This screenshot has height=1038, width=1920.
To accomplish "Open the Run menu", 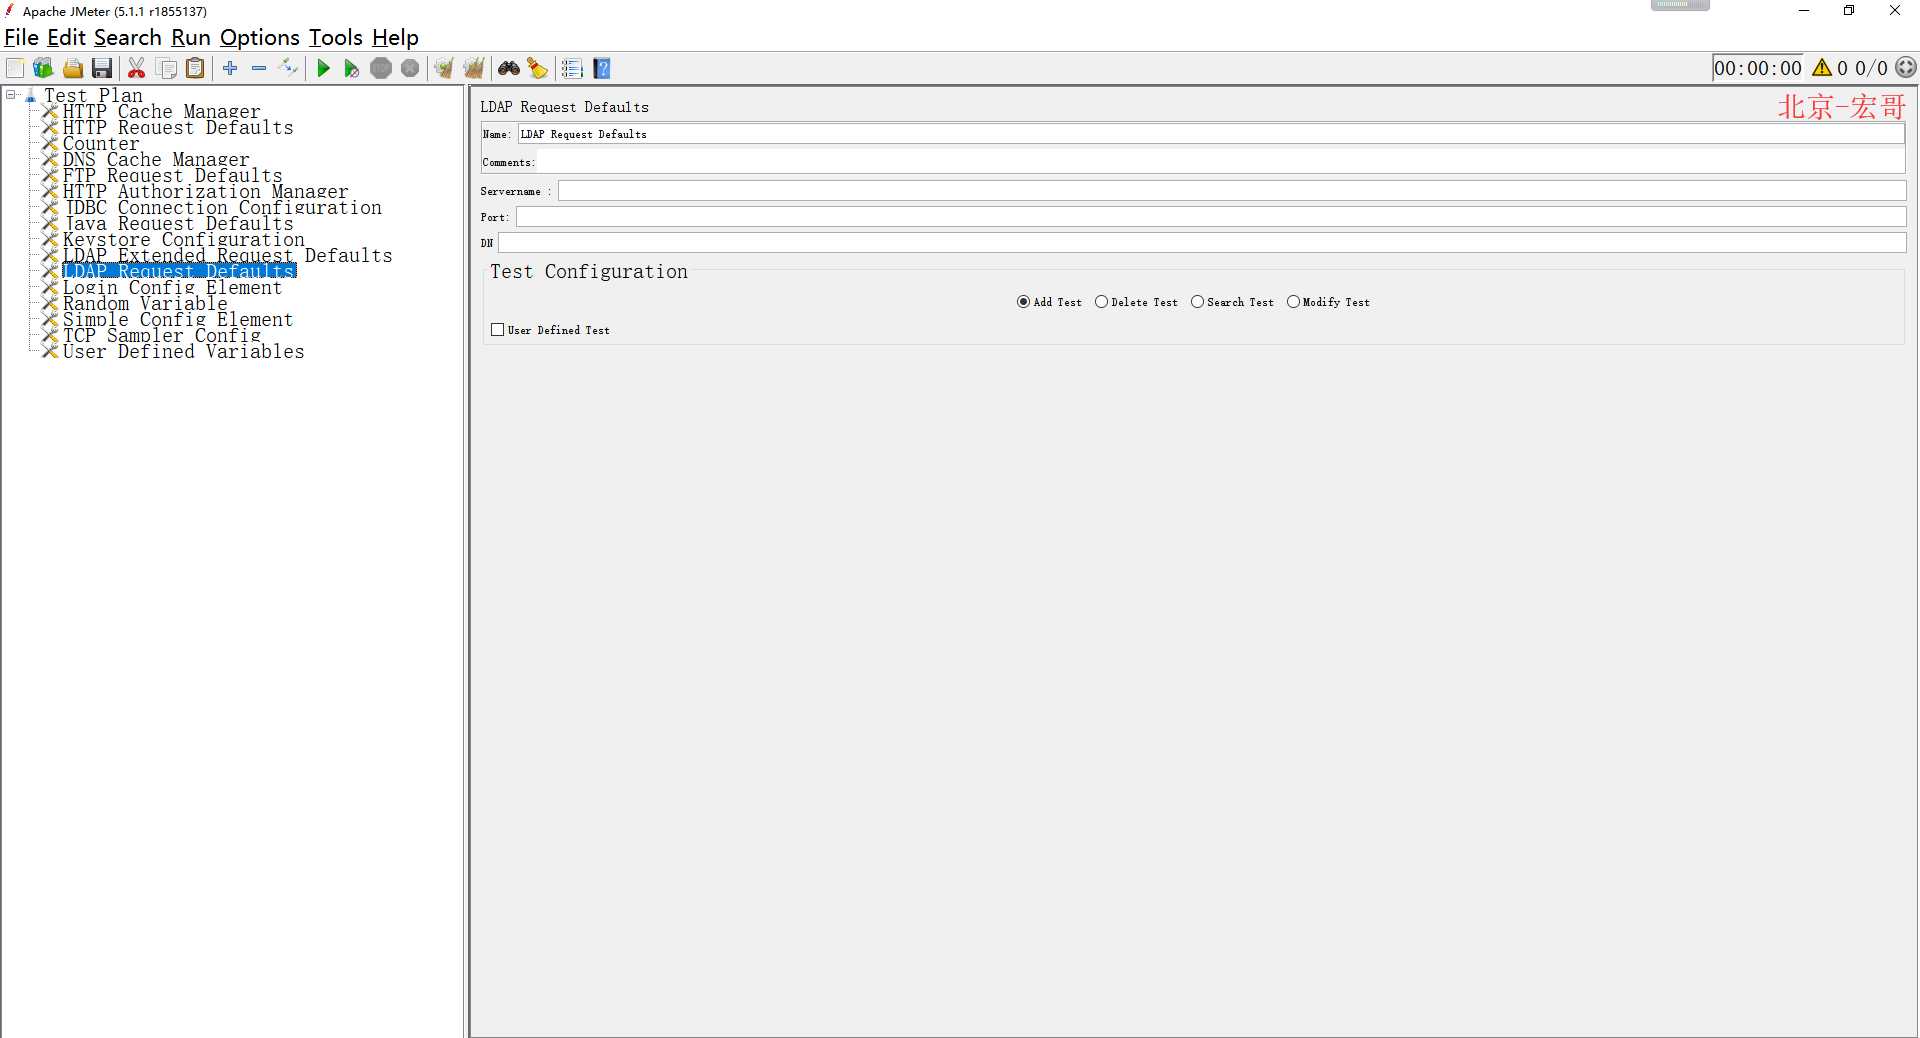I will [x=190, y=38].
